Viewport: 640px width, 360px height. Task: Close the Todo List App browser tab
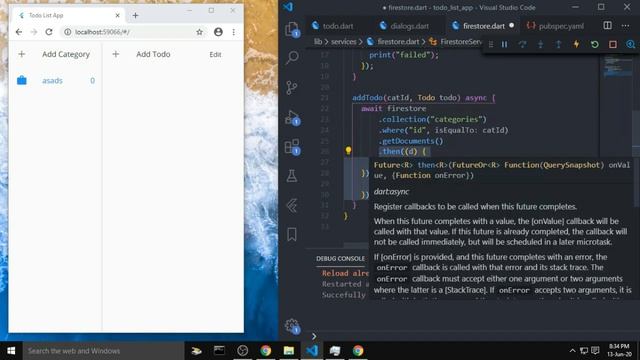click(118, 16)
